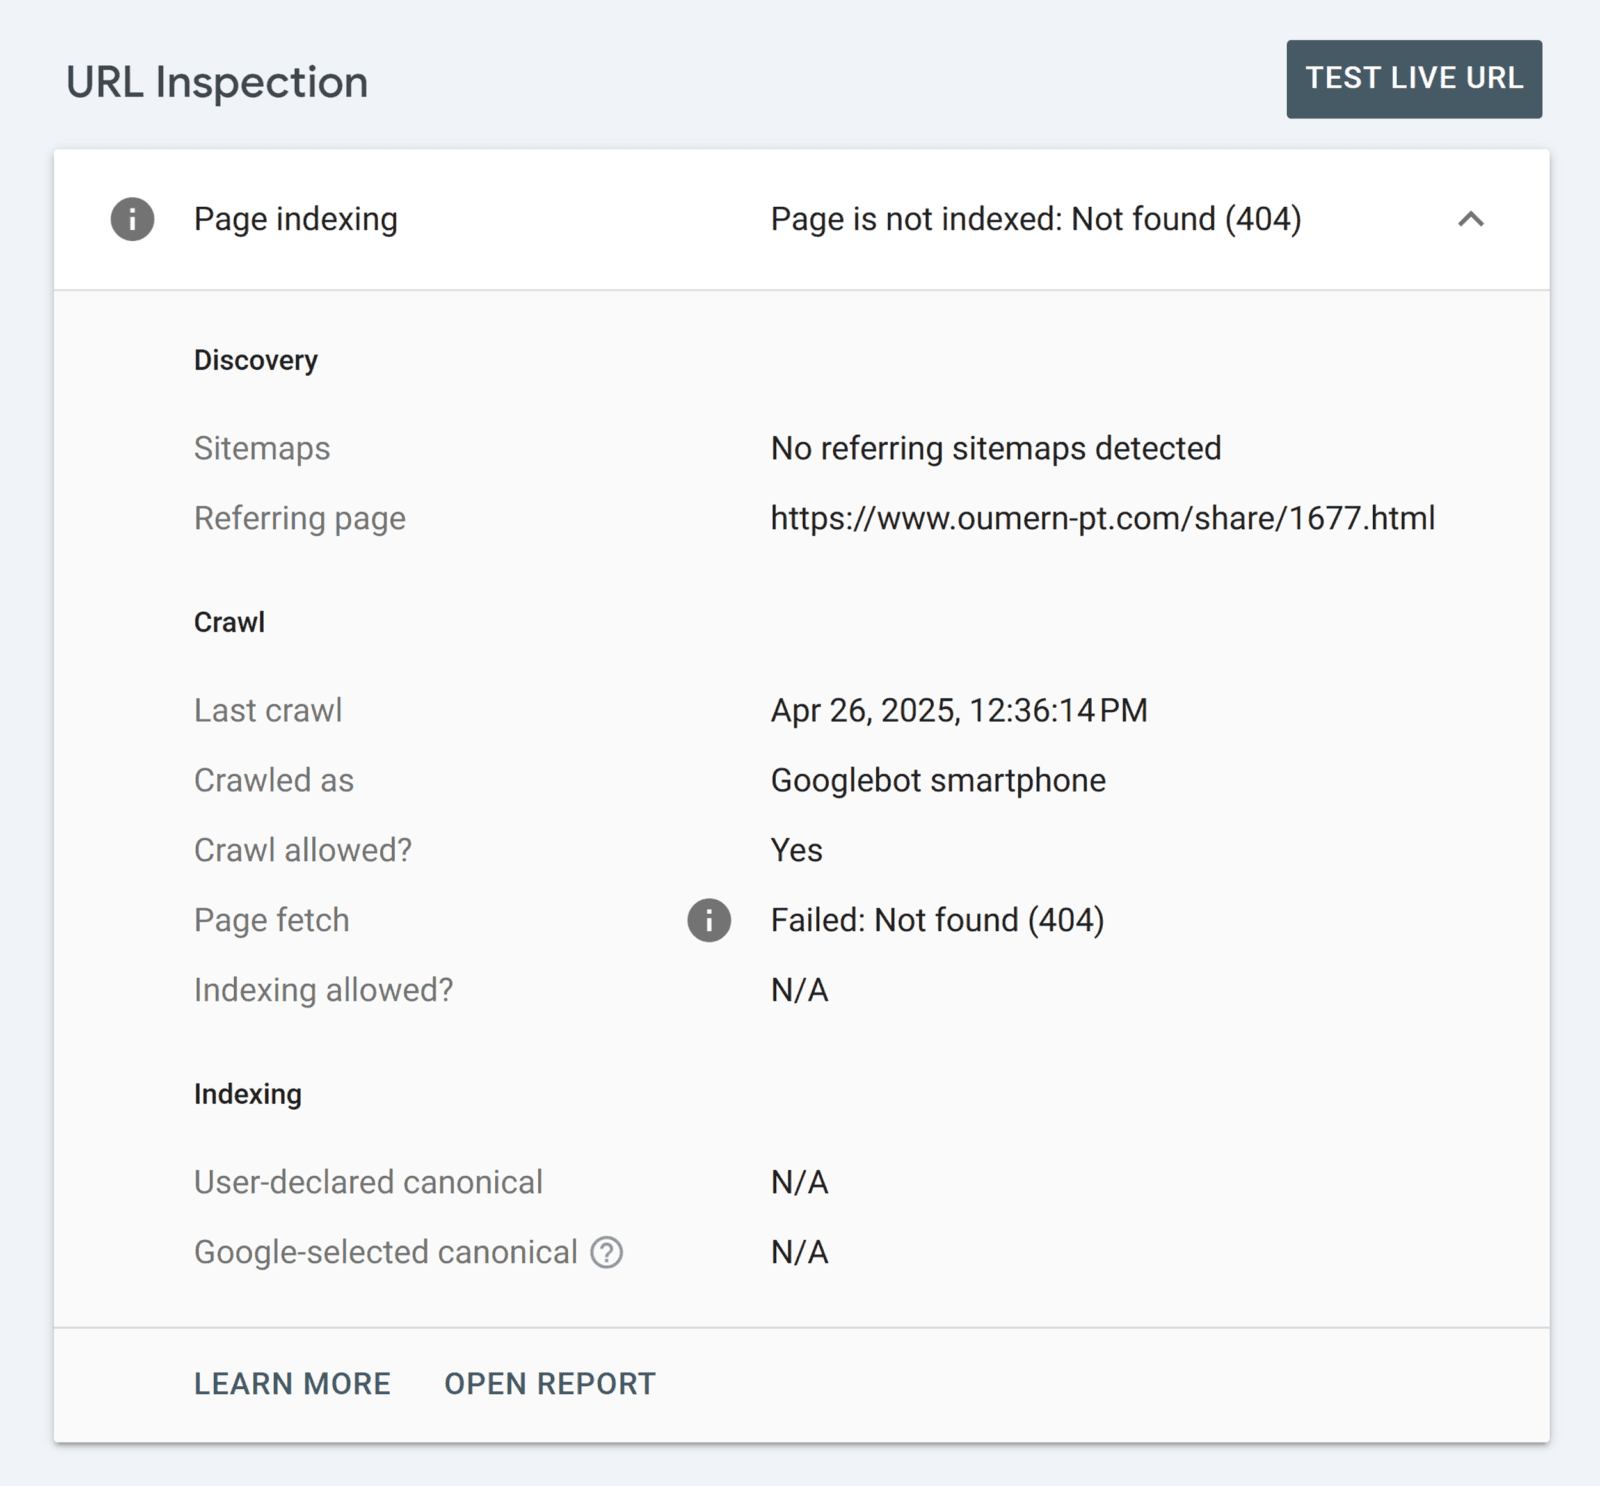Click the Crawled as Googlebot smartphone value
1600x1486 pixels.
tap(937, 780)
